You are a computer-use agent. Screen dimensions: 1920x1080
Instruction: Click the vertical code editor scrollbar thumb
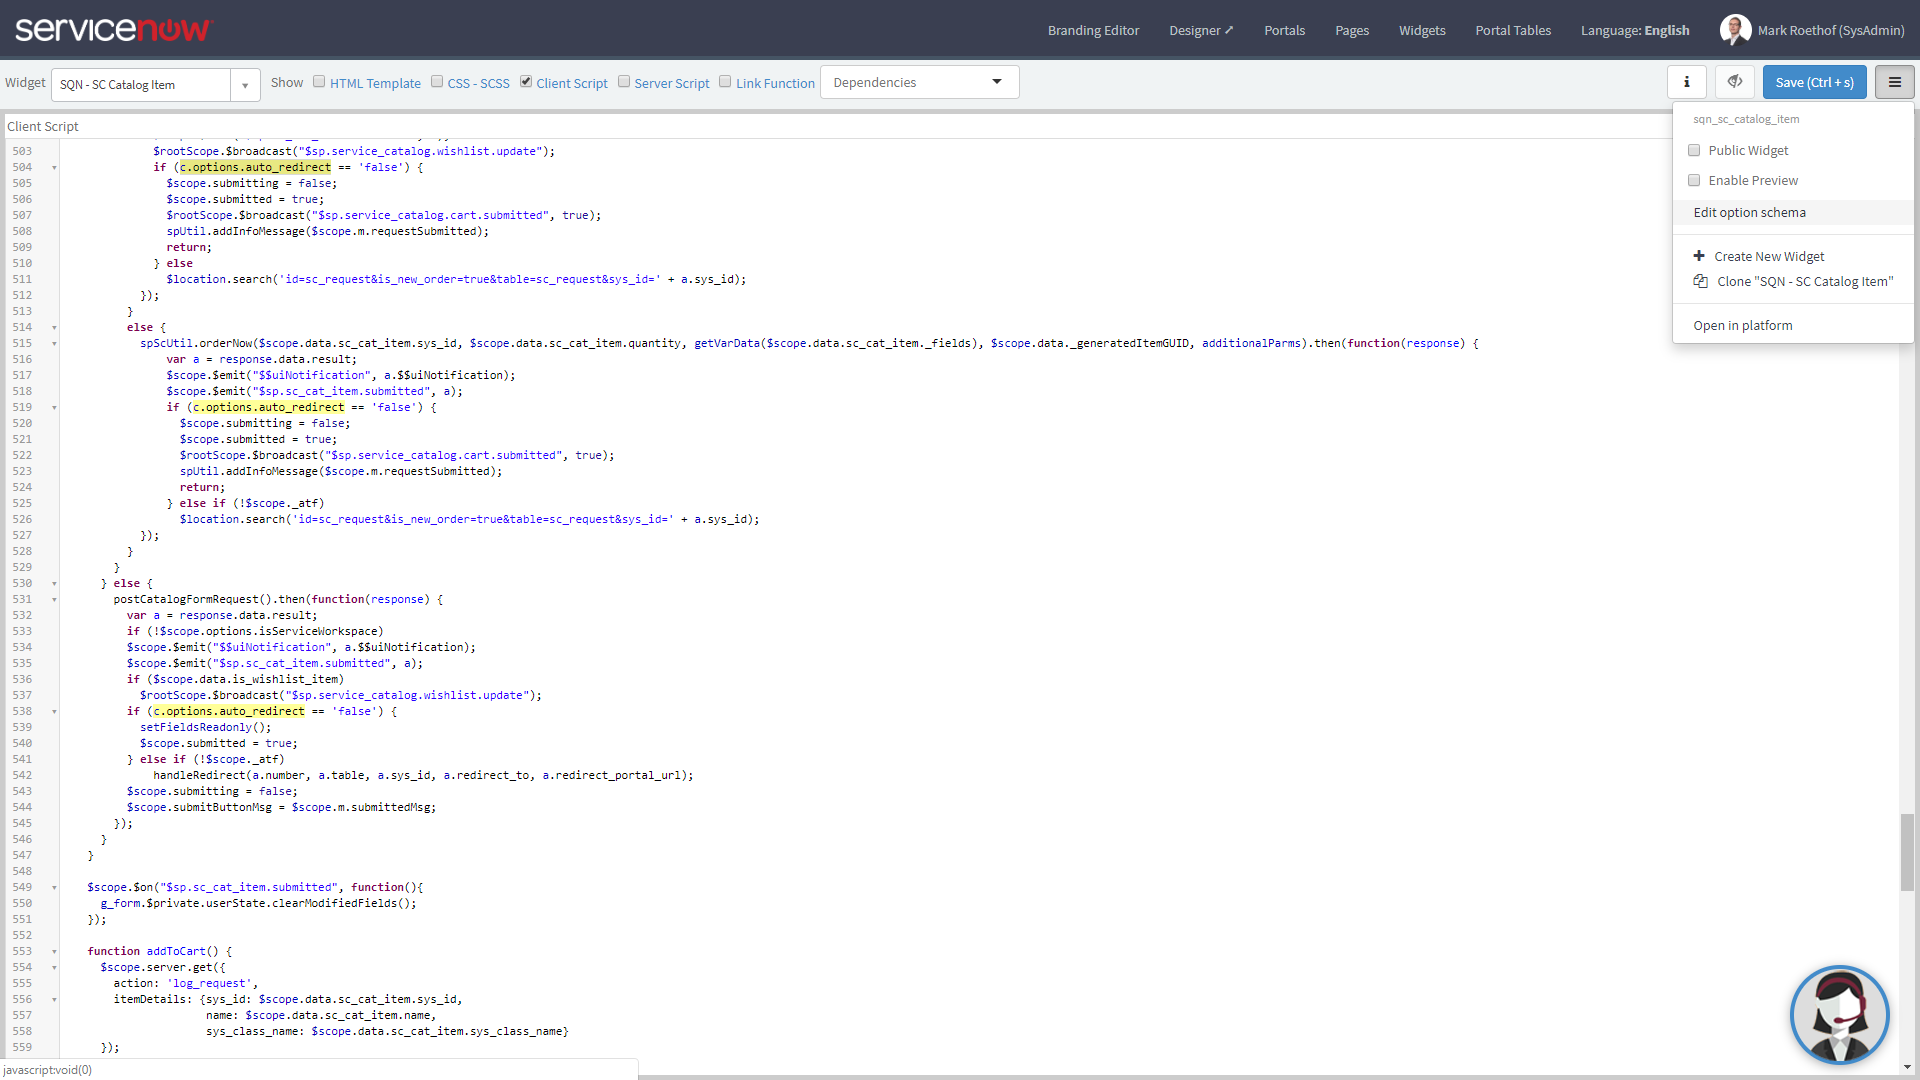pos(1907,851)
